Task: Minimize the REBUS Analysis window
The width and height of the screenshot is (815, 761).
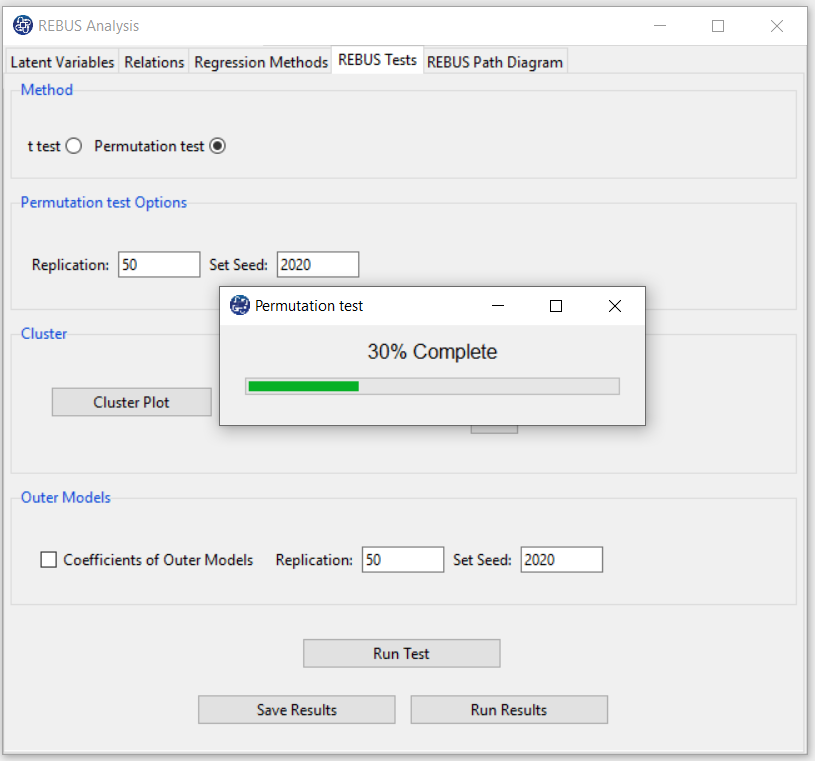Action: point(659,26)
